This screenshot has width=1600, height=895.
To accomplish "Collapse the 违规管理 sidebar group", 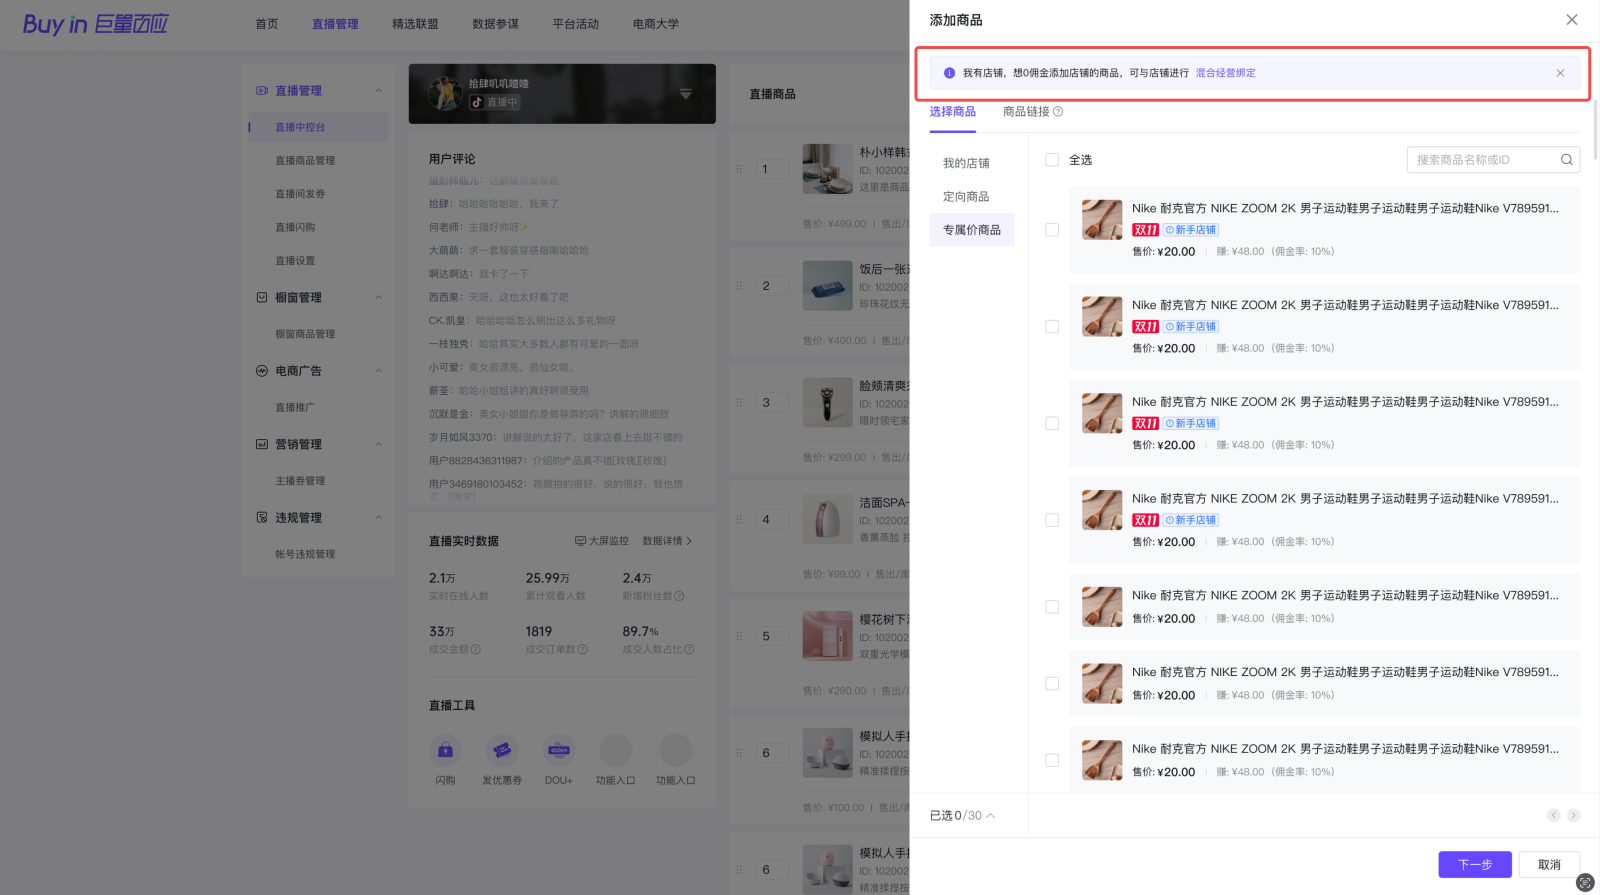I will pyautogui.click(x=379, y=518).
